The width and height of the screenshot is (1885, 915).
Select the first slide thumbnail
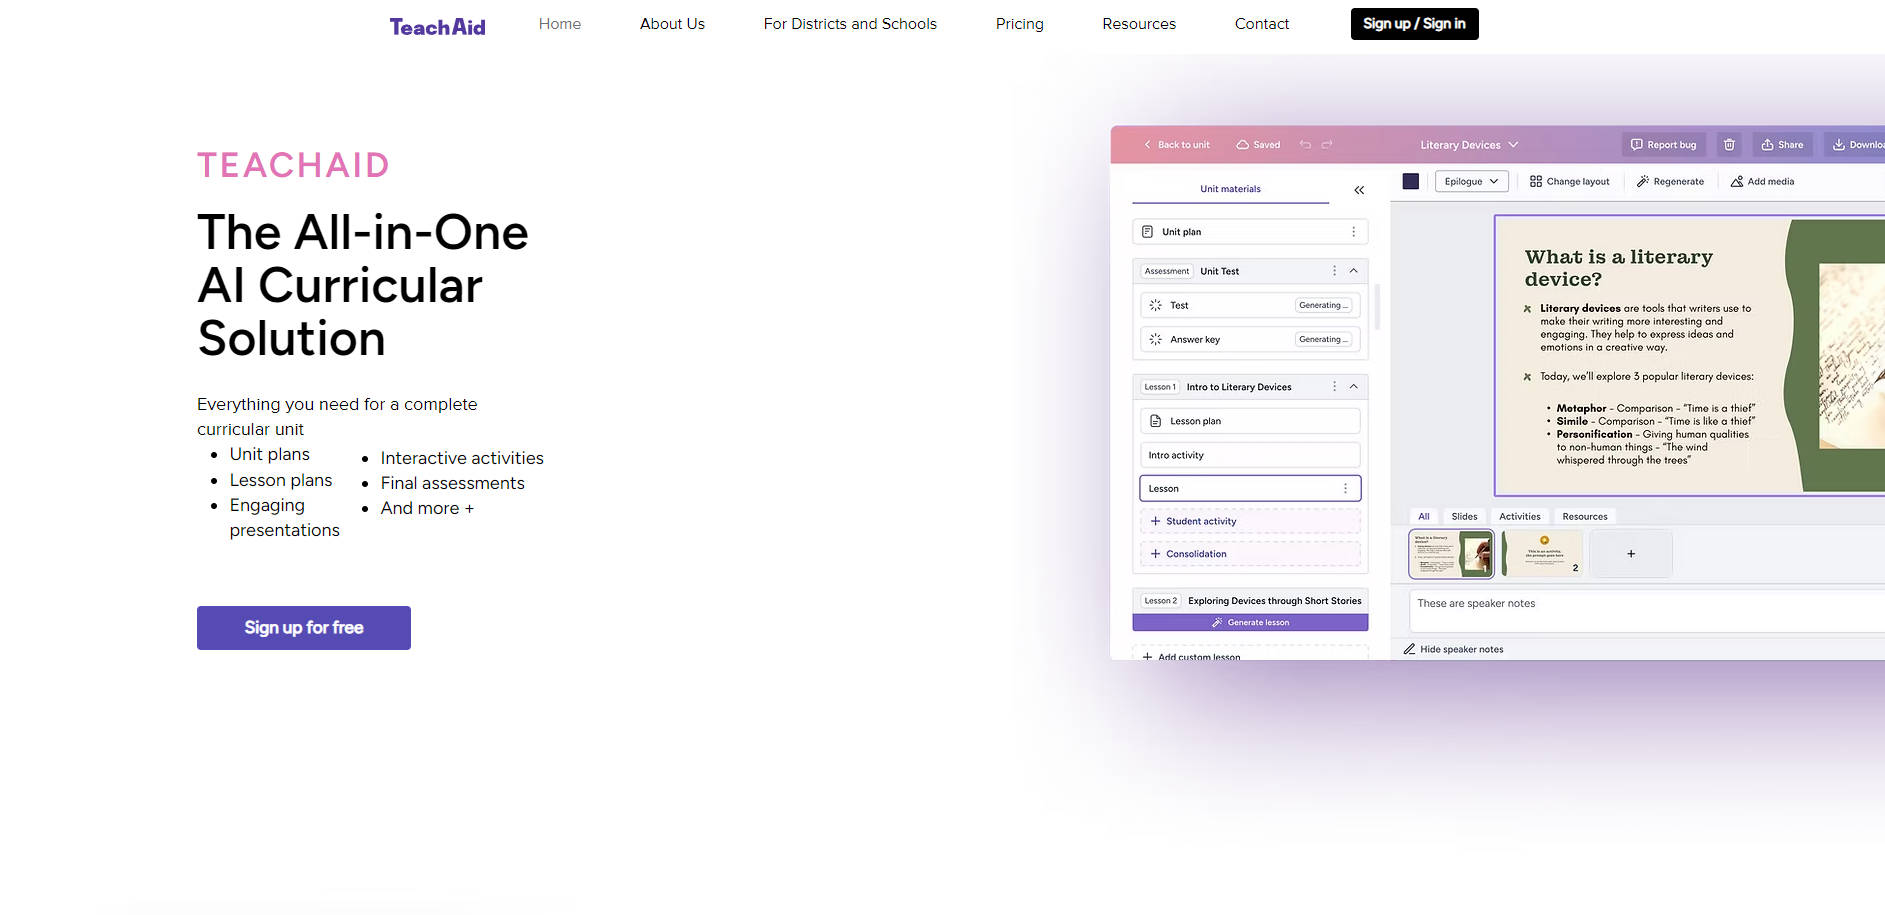(x=1451, y=553)
